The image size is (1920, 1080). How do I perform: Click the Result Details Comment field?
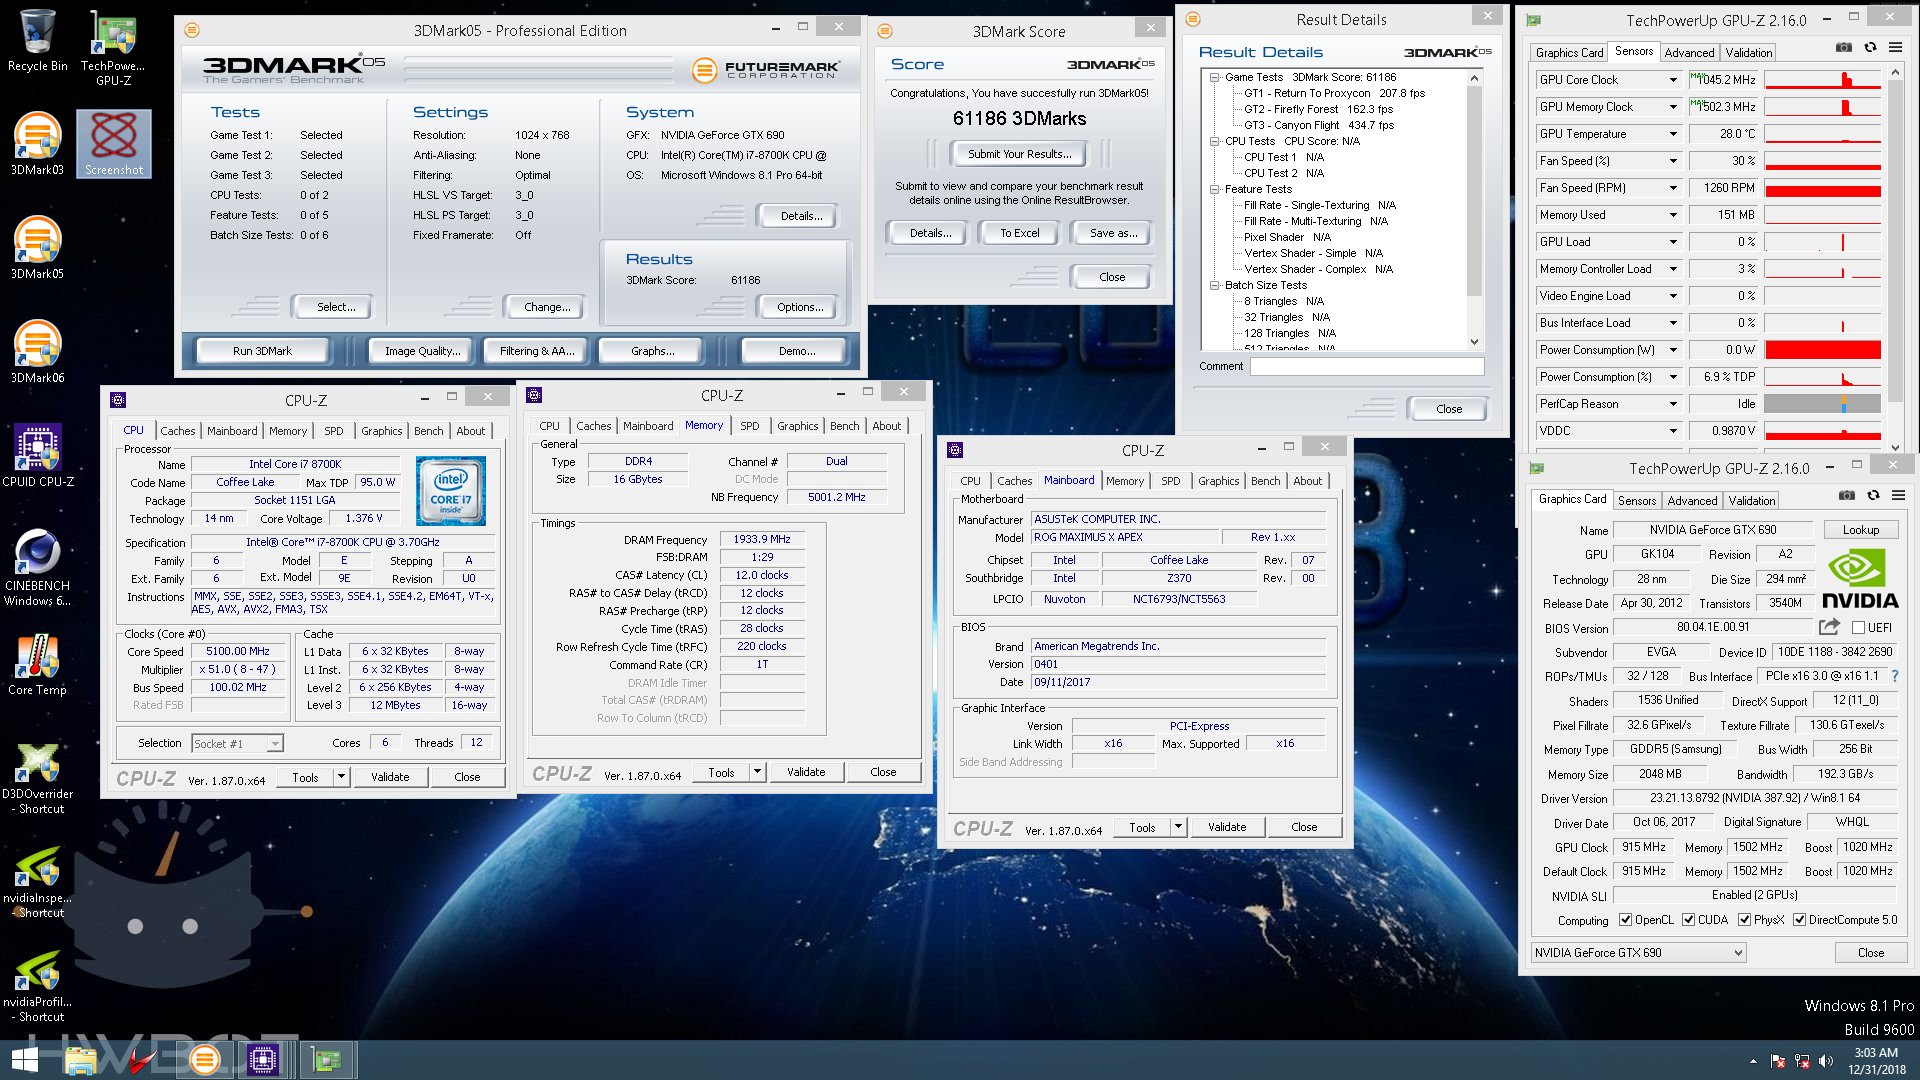click(1366, 367)
